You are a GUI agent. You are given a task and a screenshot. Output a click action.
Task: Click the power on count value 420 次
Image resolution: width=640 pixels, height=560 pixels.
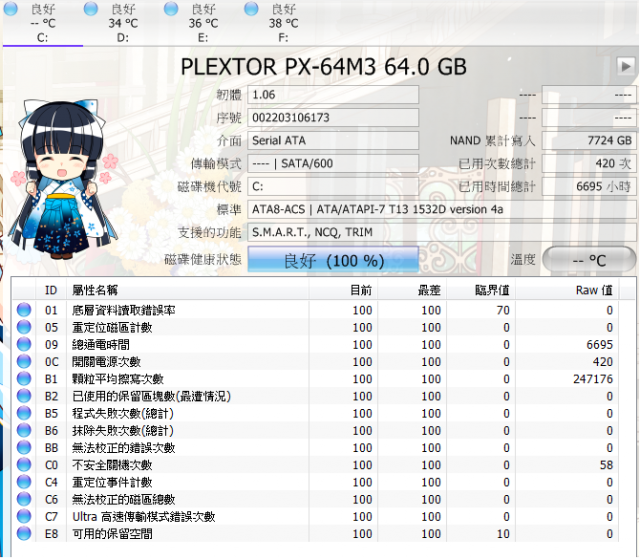coord(589,164)
